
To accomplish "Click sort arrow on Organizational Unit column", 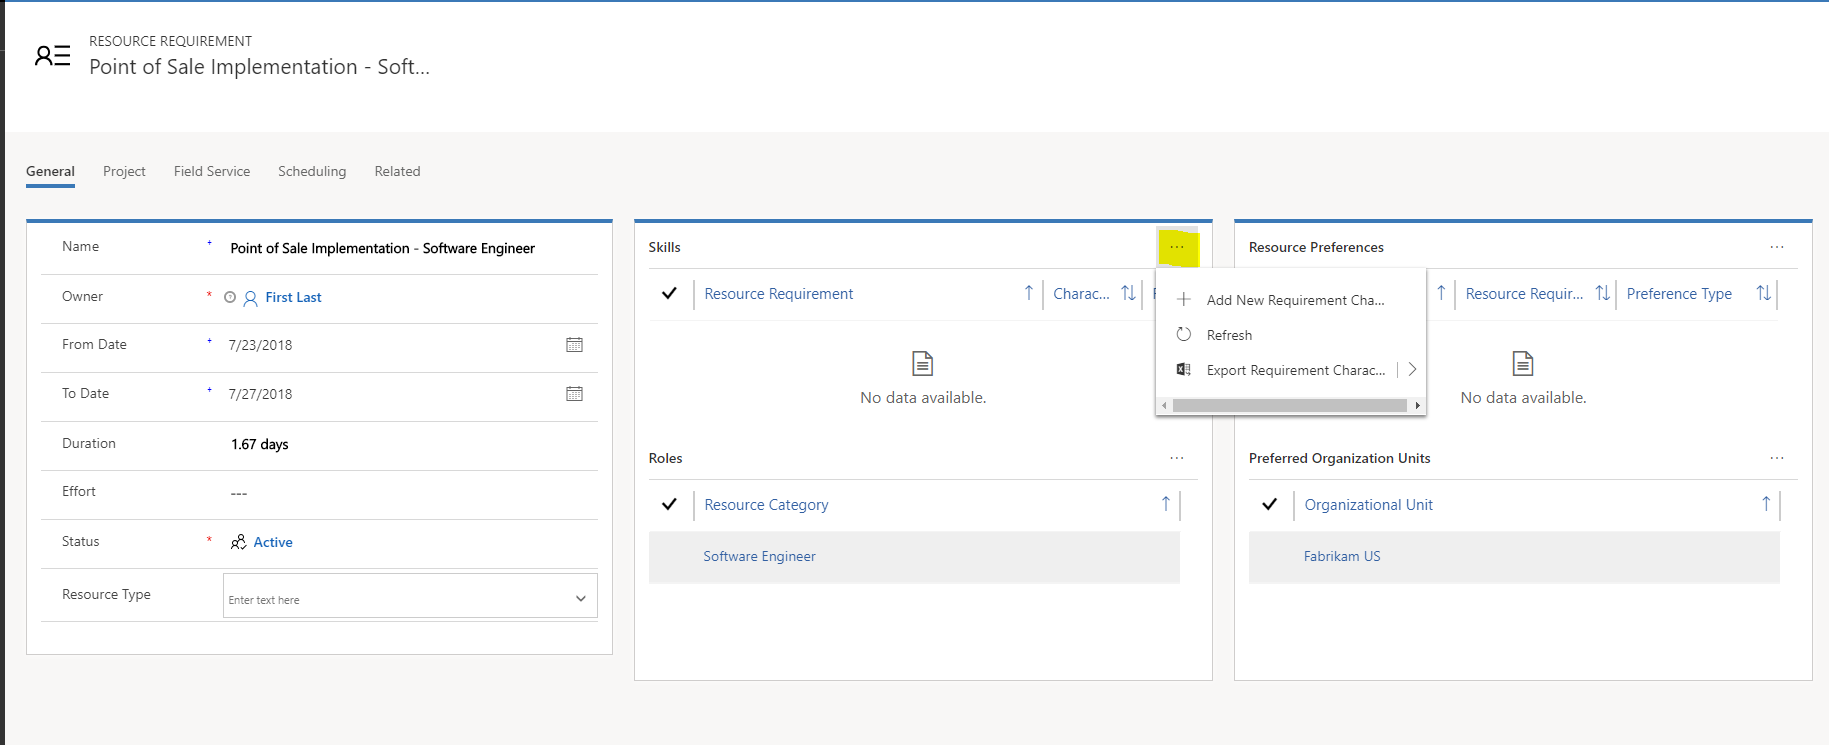I will [x=1766, y=504].
